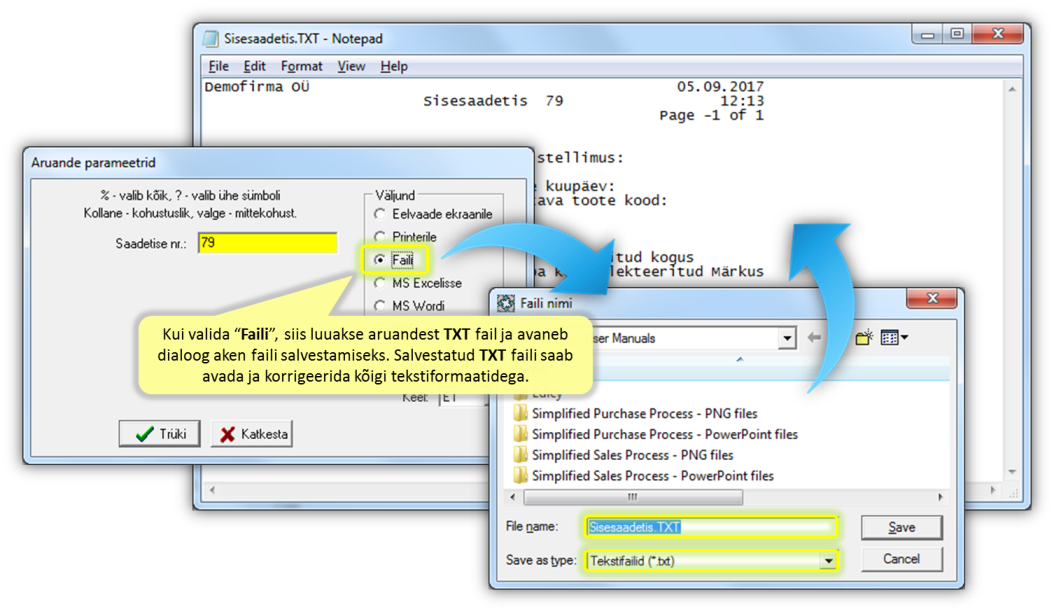Screen dimensions: 1054x612
Task: Click the Trüki button with green checkmark
Action: point(160,434)
